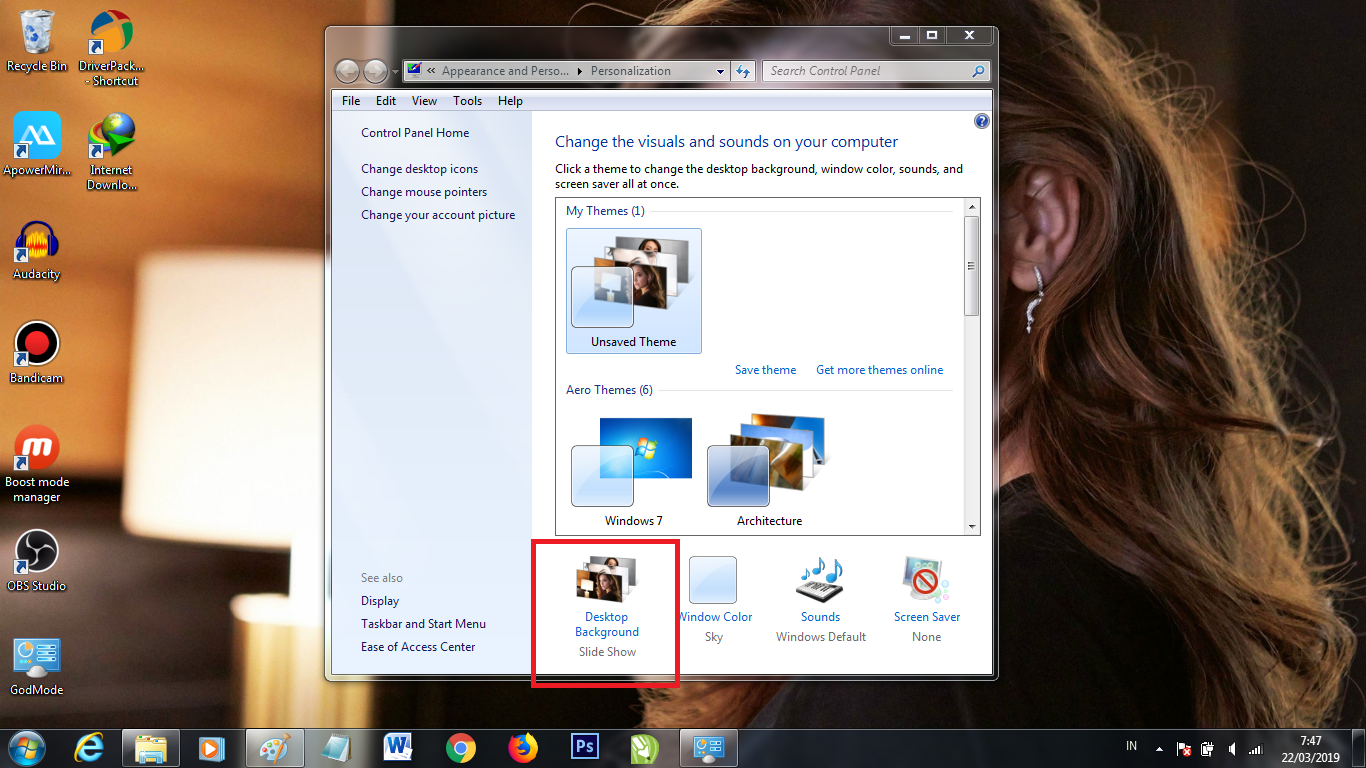Click the Save theme link
Viewport: 1366px width, 768px height.
click(x=765, y=370)
